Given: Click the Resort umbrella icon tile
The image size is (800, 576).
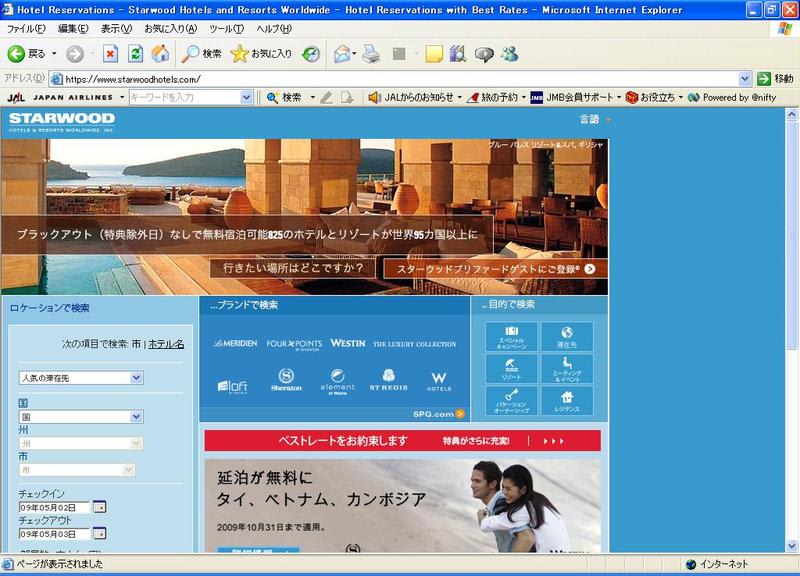Looking at the screenshot, I should 511,369.
